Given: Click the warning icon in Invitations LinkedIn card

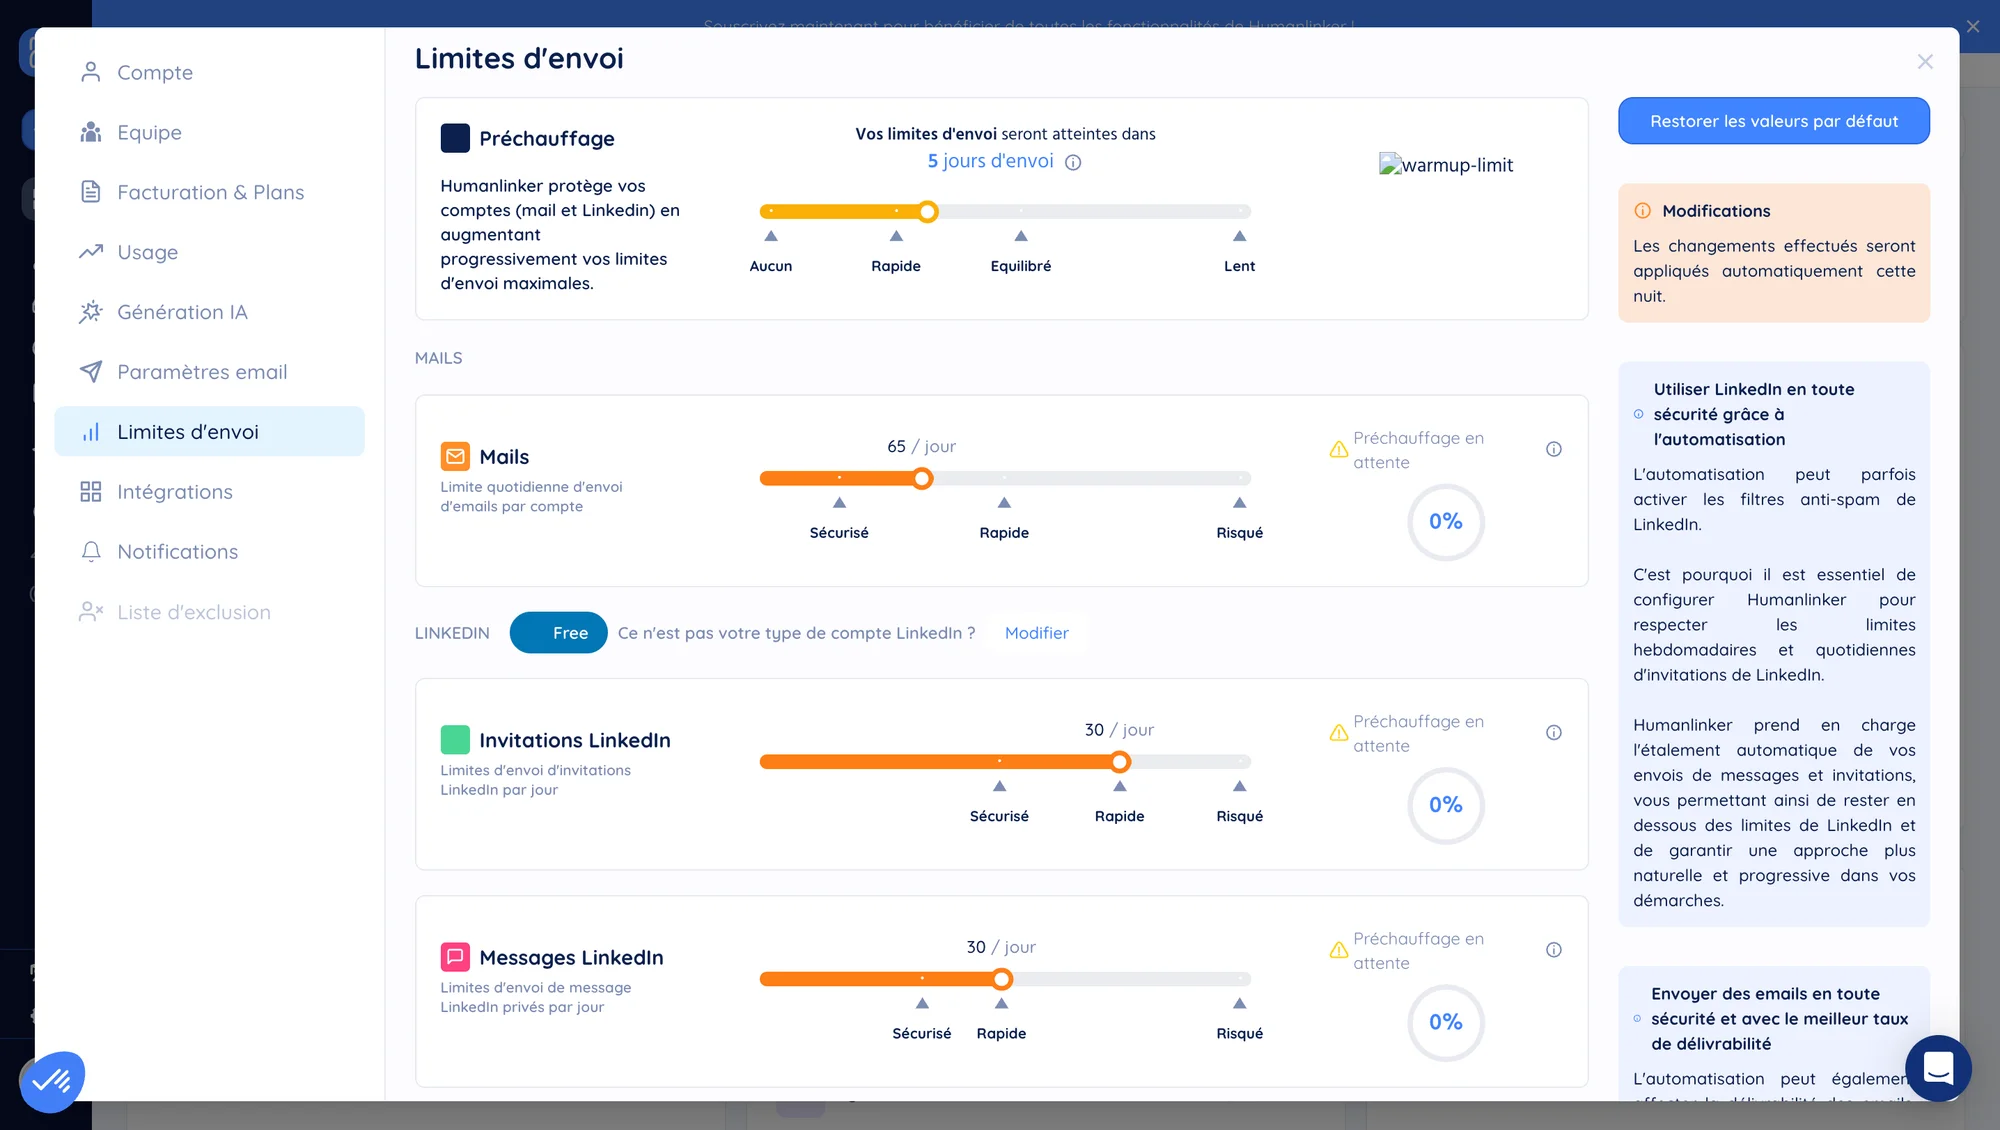Looking at the screenshot, I should click(x=1339, y=734).
